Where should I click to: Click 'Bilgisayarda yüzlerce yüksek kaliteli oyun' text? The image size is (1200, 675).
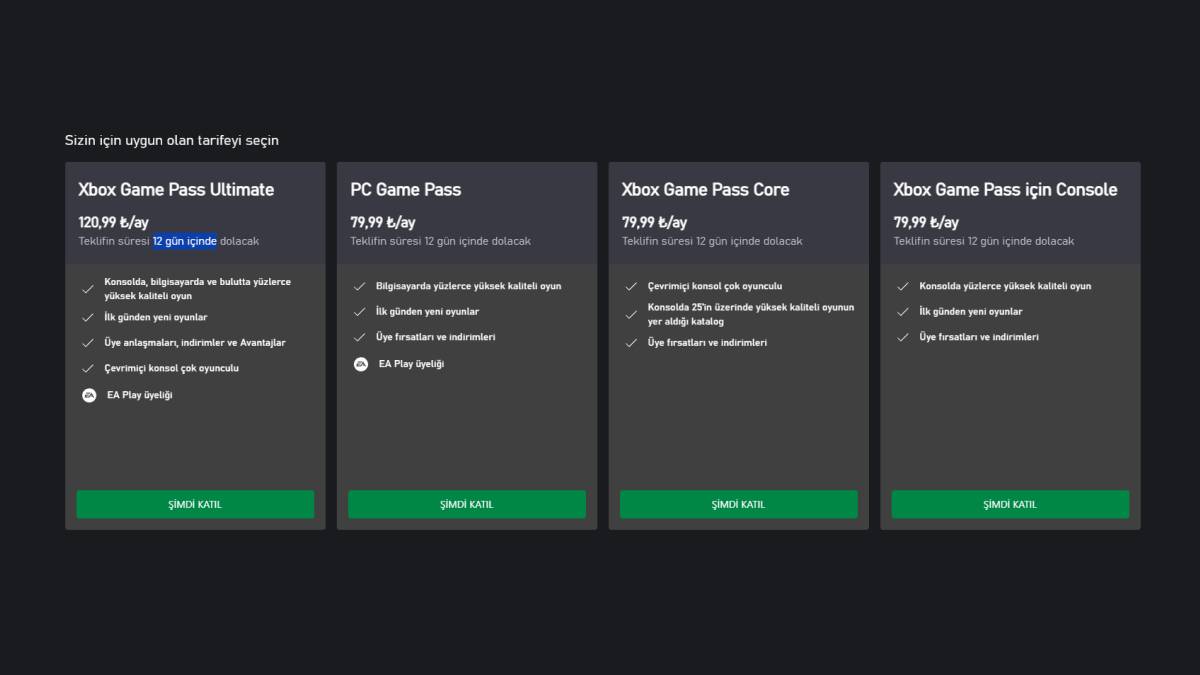tap(469, 286)
